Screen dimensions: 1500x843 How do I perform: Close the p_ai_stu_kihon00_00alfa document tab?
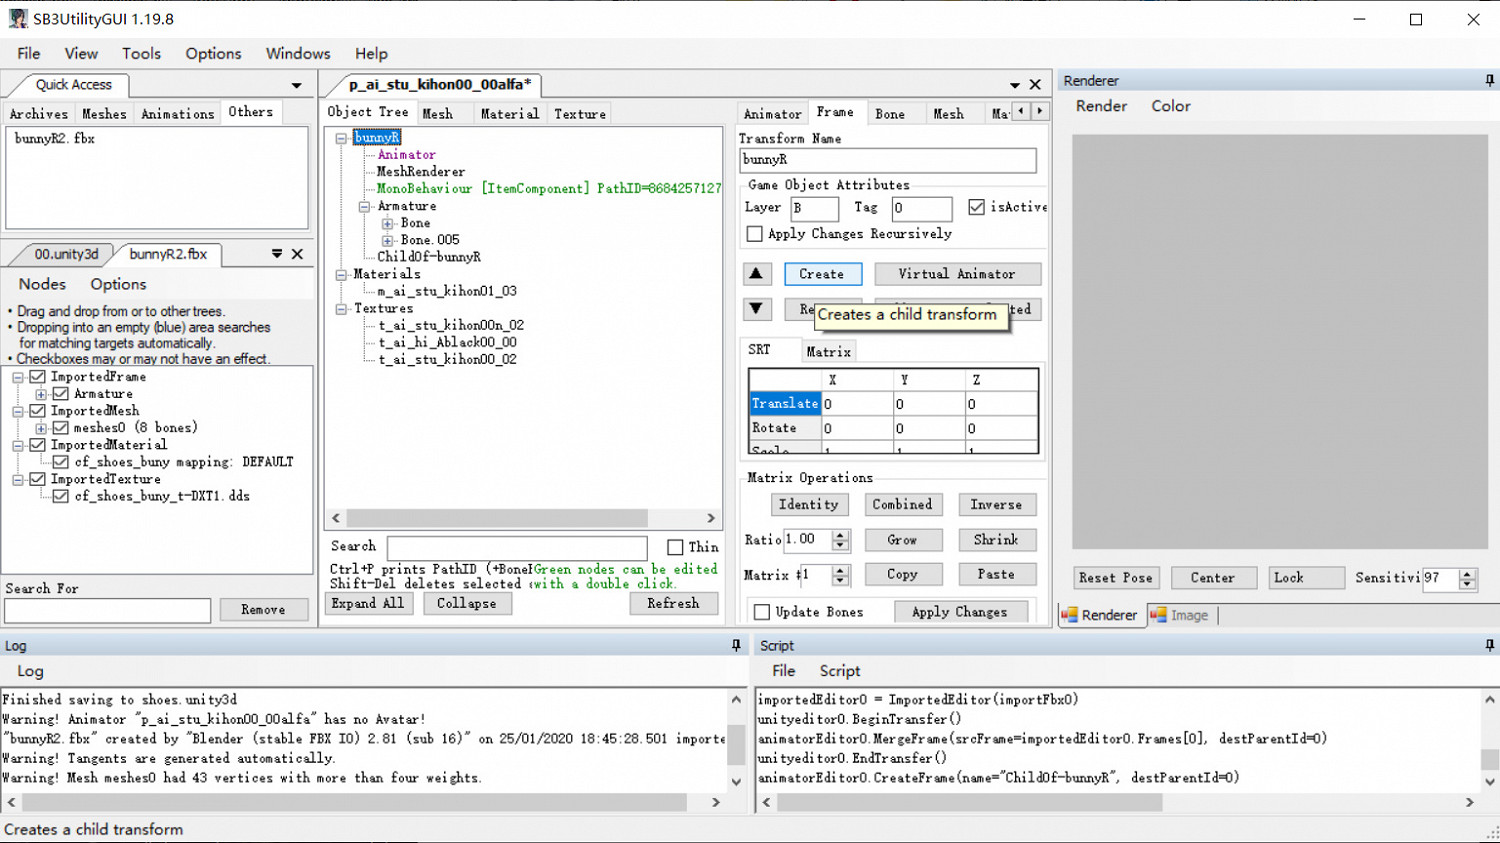(1035, 85)
